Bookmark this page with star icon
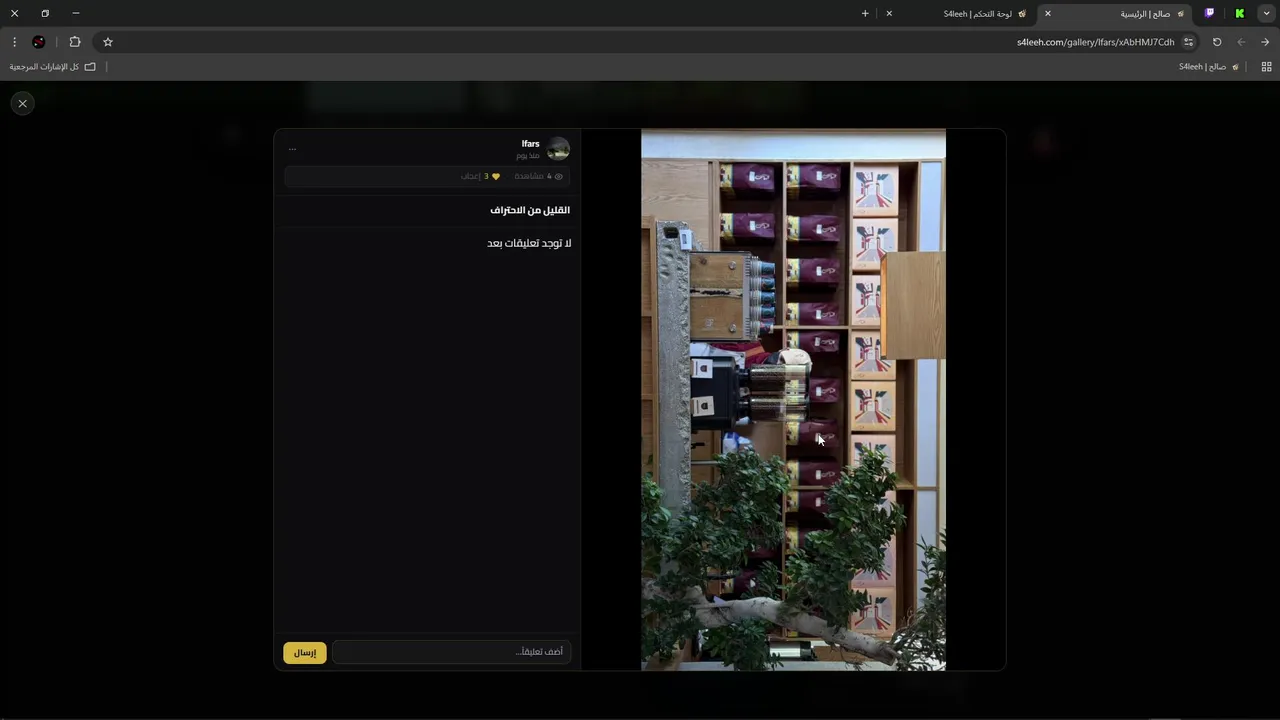Screen dimensions: 1280x720 click(108, 42)
